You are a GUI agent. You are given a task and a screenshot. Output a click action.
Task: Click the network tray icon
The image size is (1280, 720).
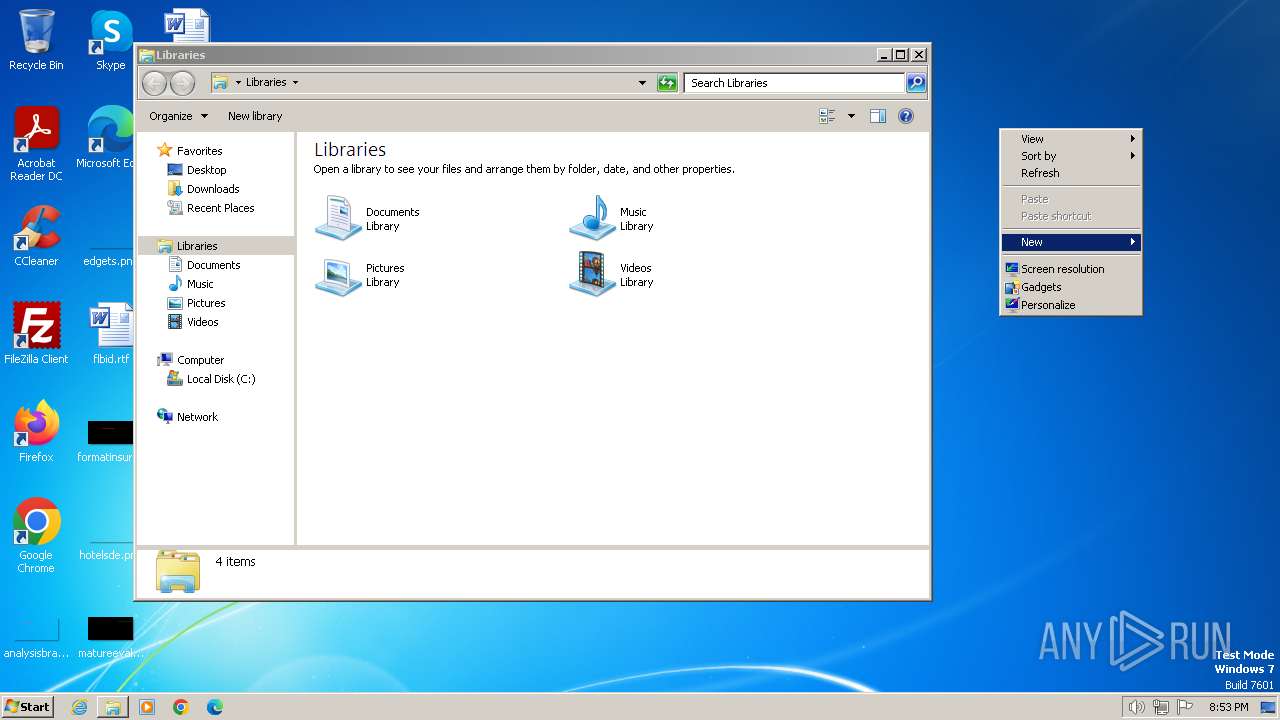(x=1161, y=707)
